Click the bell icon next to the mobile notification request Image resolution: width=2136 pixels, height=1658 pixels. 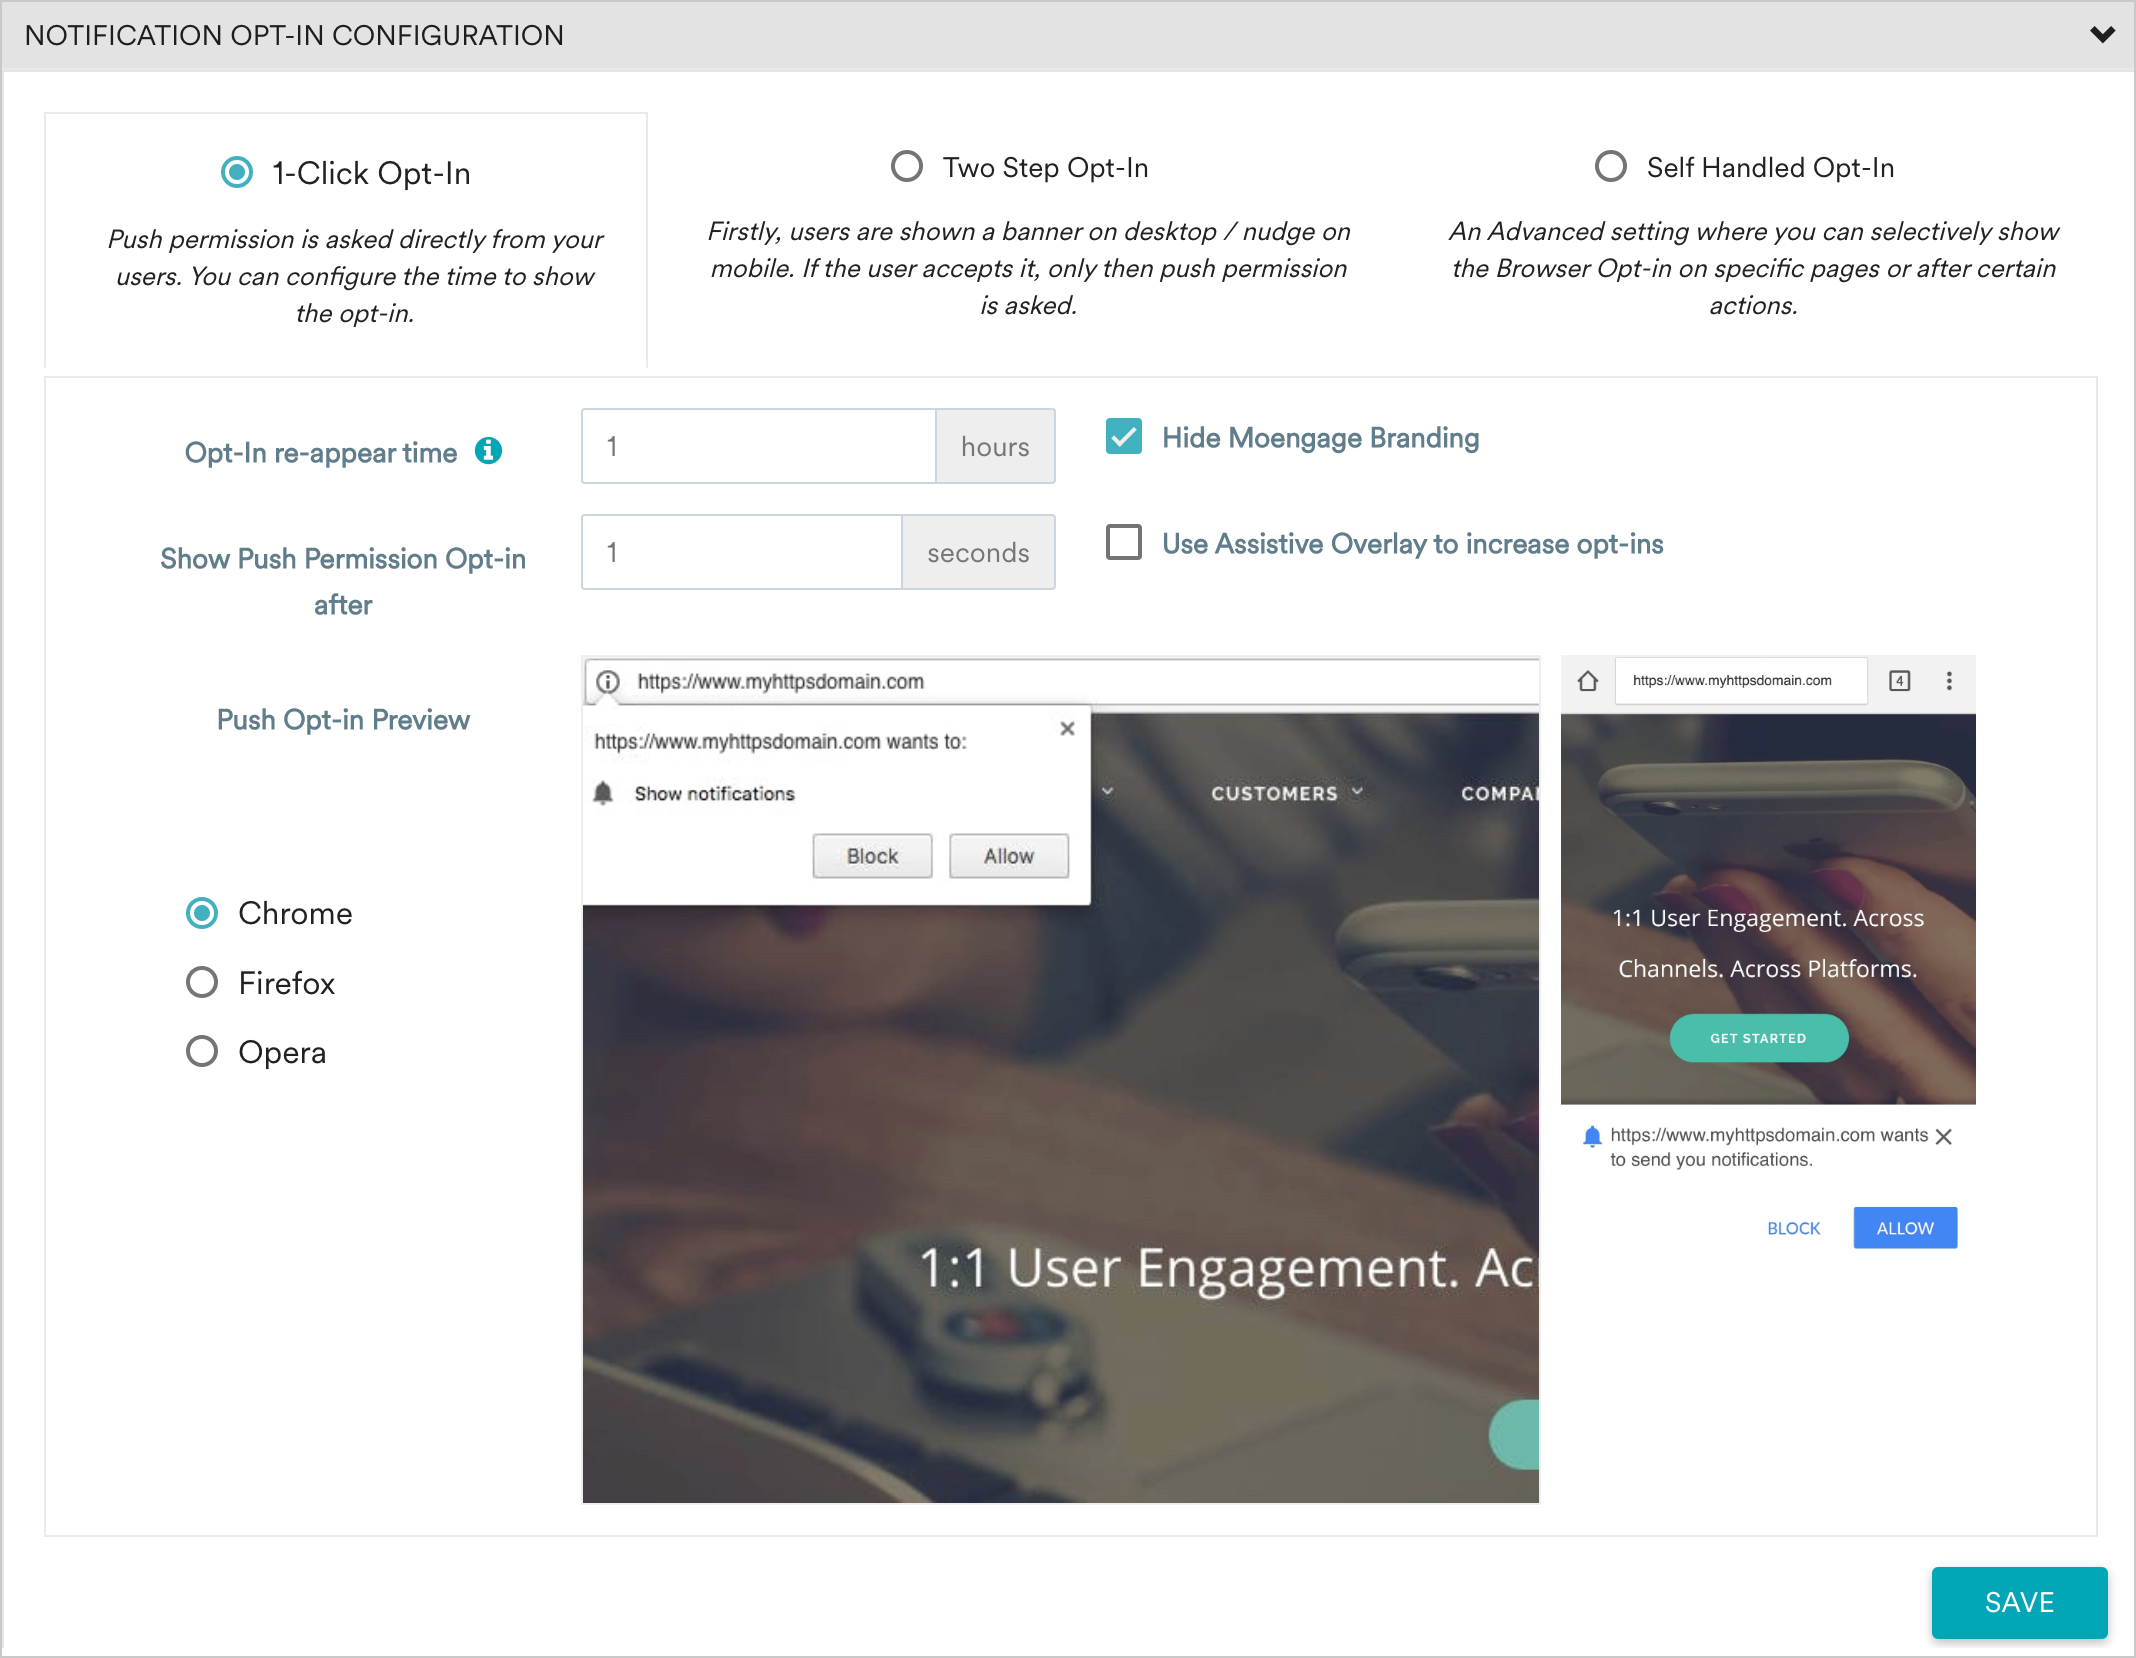click(1591, 1135)
